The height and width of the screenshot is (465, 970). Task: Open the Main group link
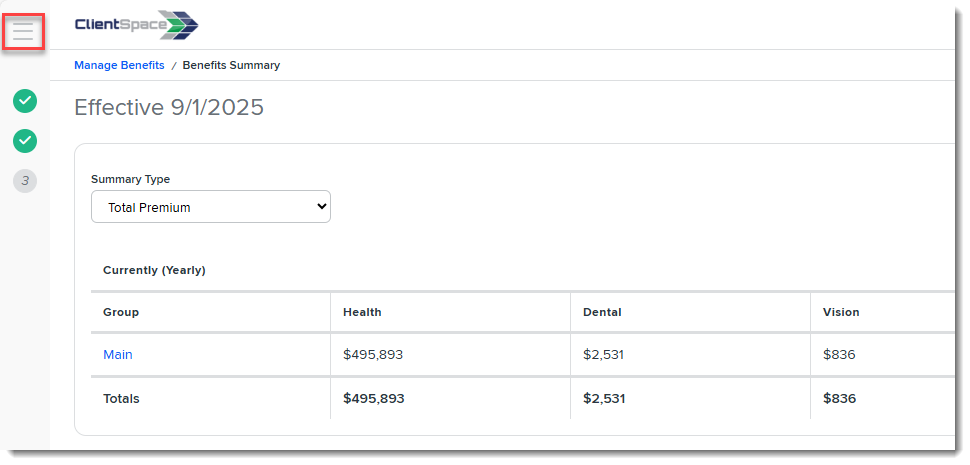[118, 354]
